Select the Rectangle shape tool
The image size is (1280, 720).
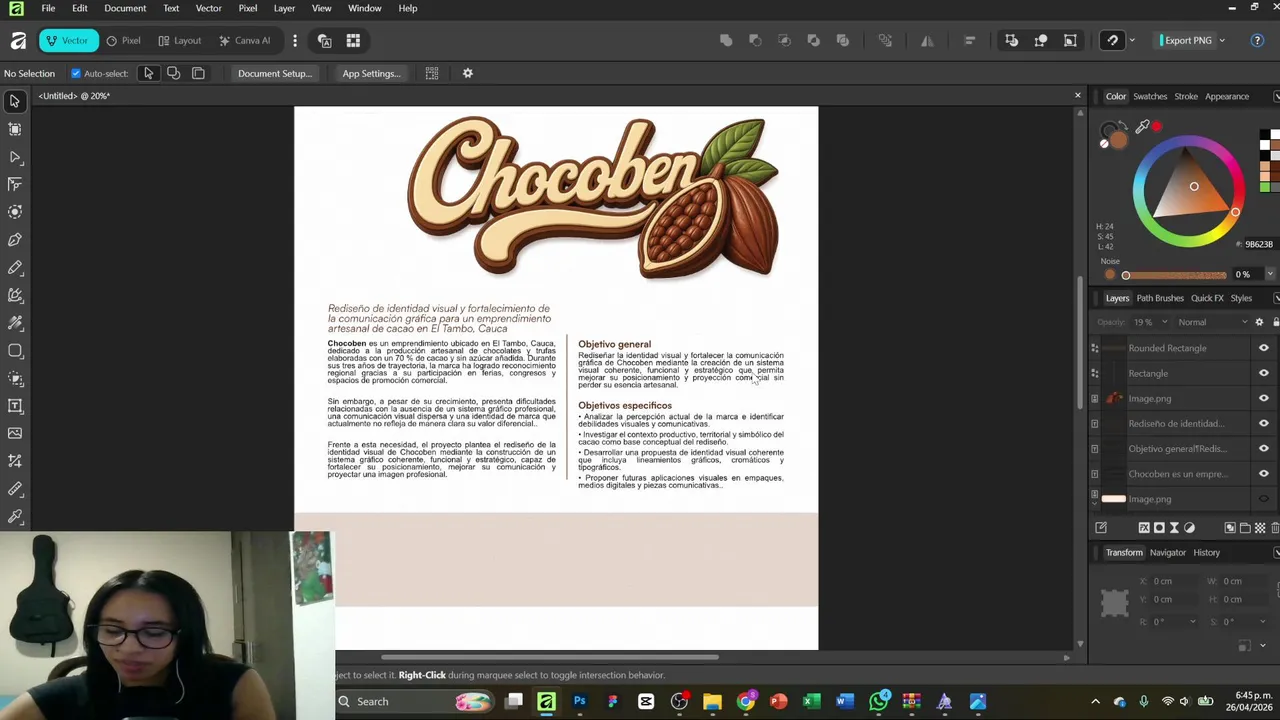[15, 351]
